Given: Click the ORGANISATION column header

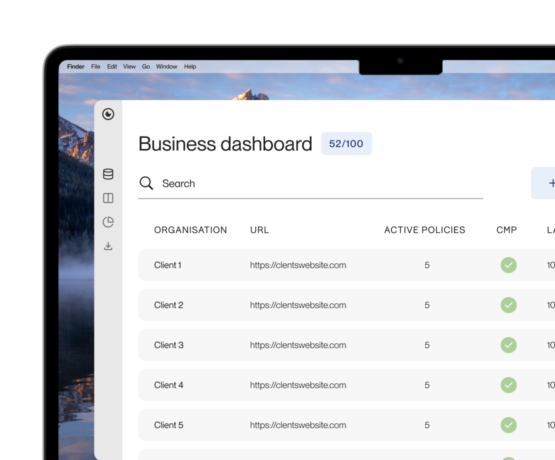Looking at the screenshot, I should tap(190, 230).
